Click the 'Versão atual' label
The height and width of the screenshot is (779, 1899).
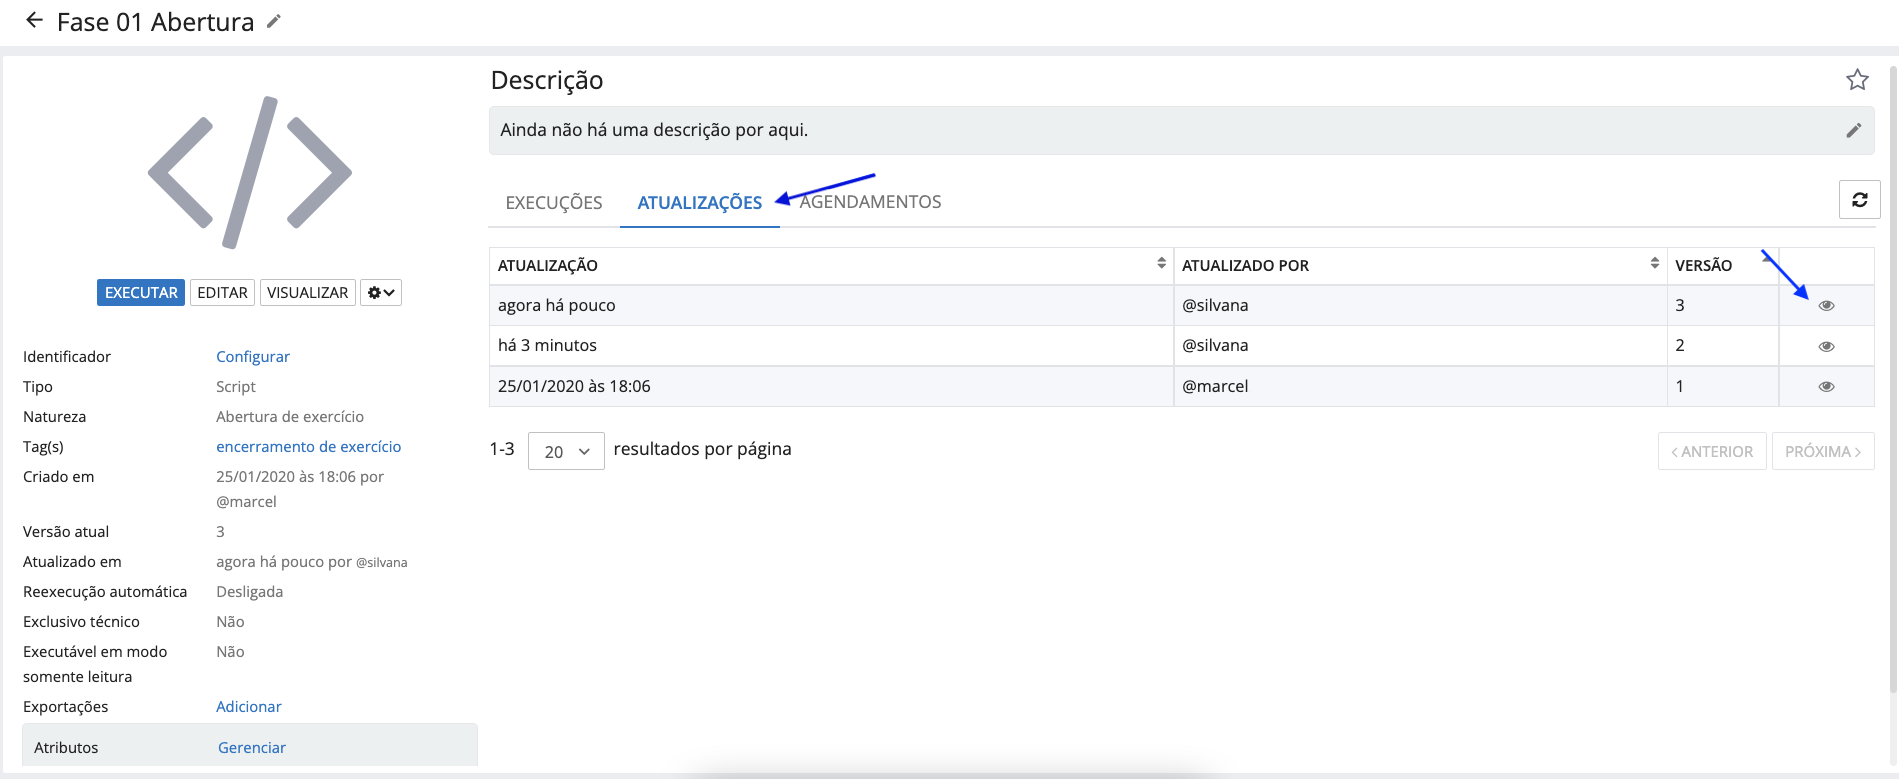(66, 532)
